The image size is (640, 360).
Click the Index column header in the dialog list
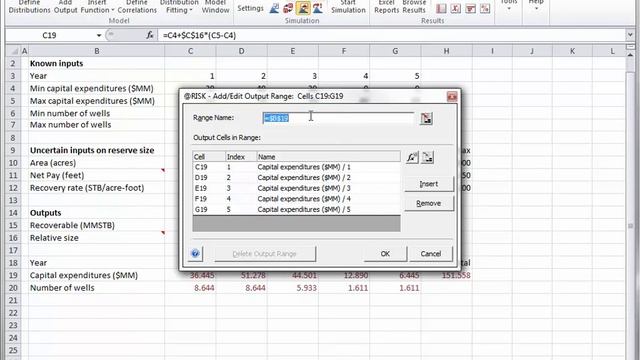tap(241, 157)
